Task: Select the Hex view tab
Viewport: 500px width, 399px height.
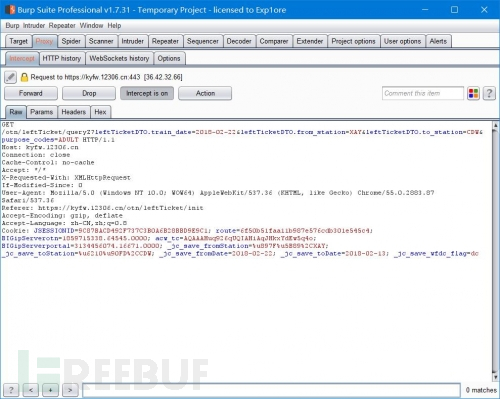Action: tap(100, 112)
